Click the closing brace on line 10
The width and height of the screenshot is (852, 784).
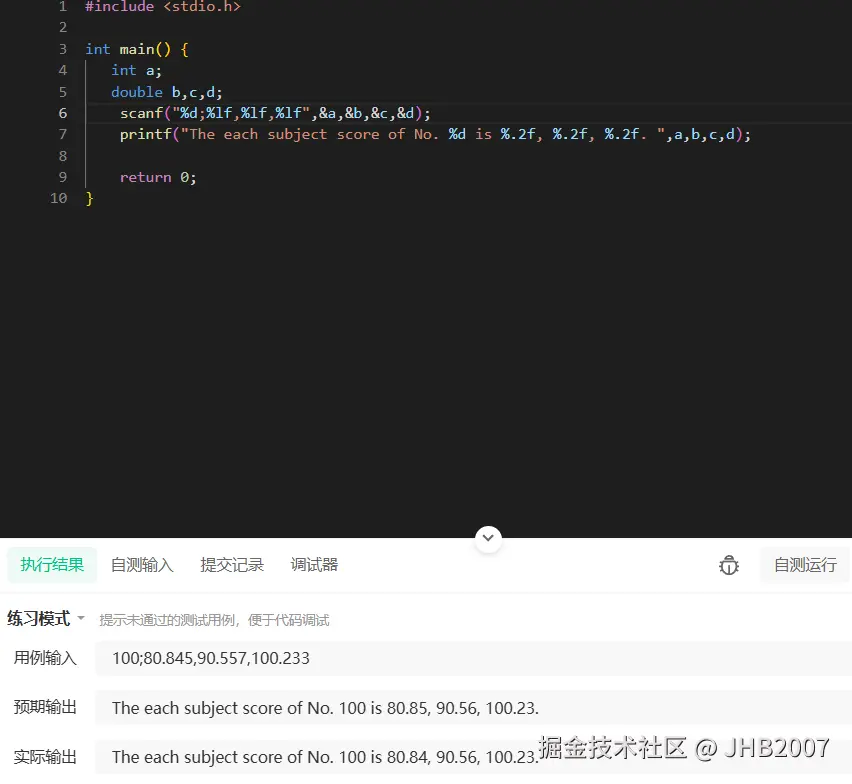pyautogui.click(x=89, y=198)
